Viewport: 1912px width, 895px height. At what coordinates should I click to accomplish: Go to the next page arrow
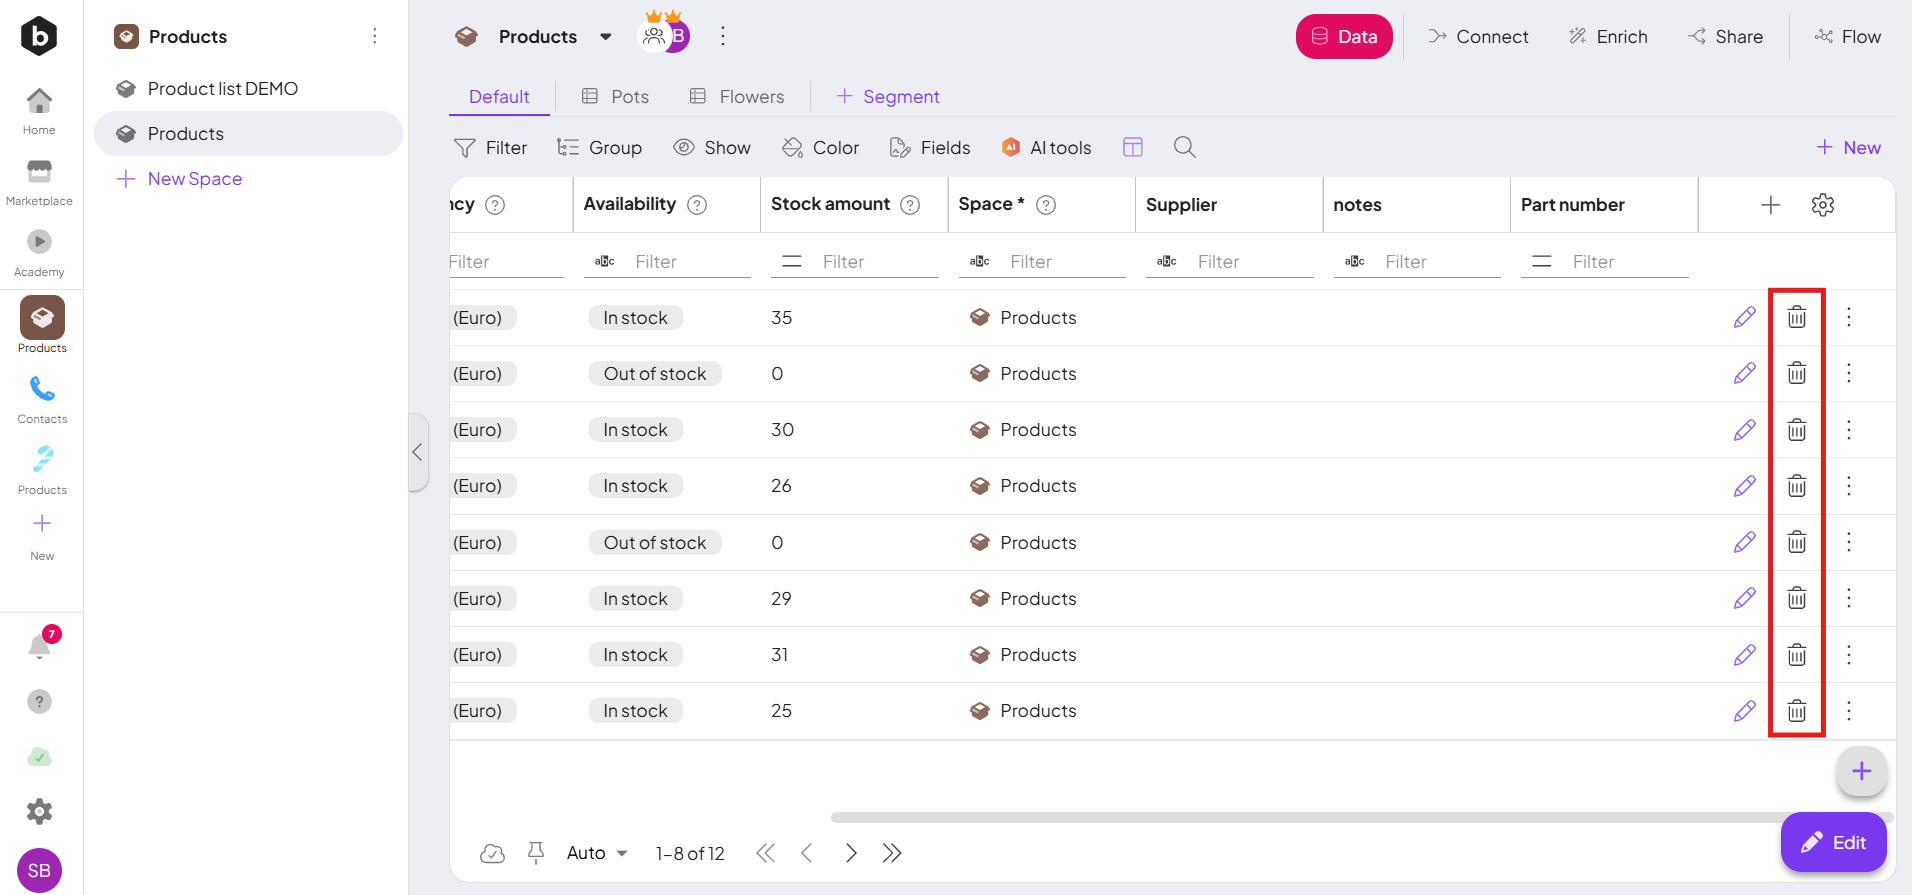(x=851, y=853)
